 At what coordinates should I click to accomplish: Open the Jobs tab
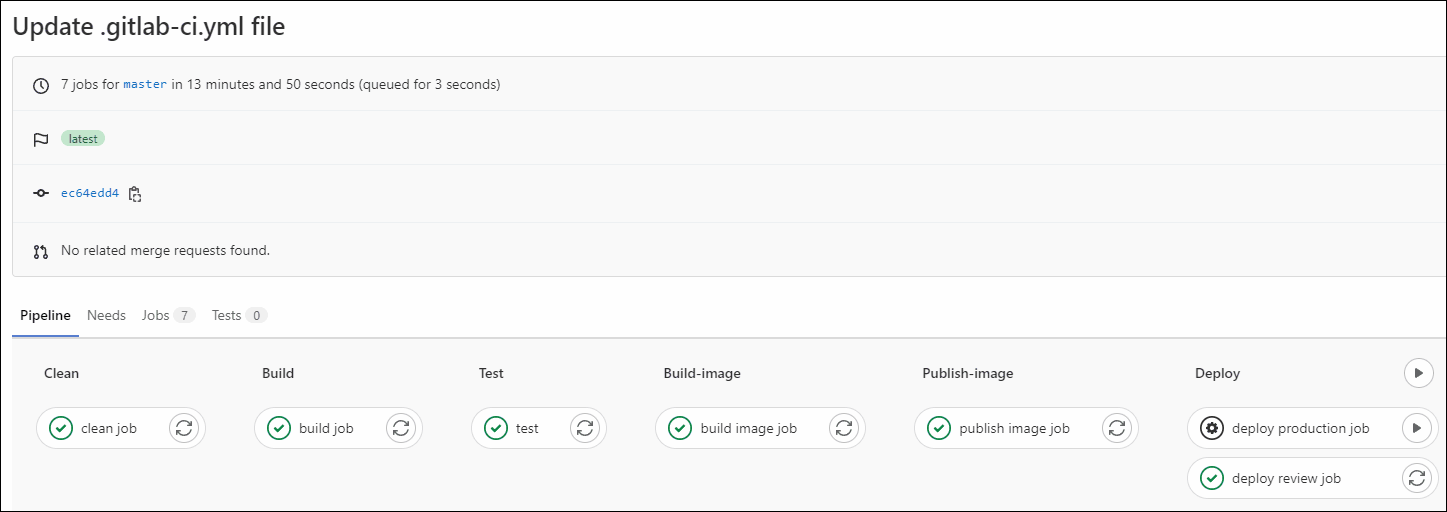coord(168,315)
